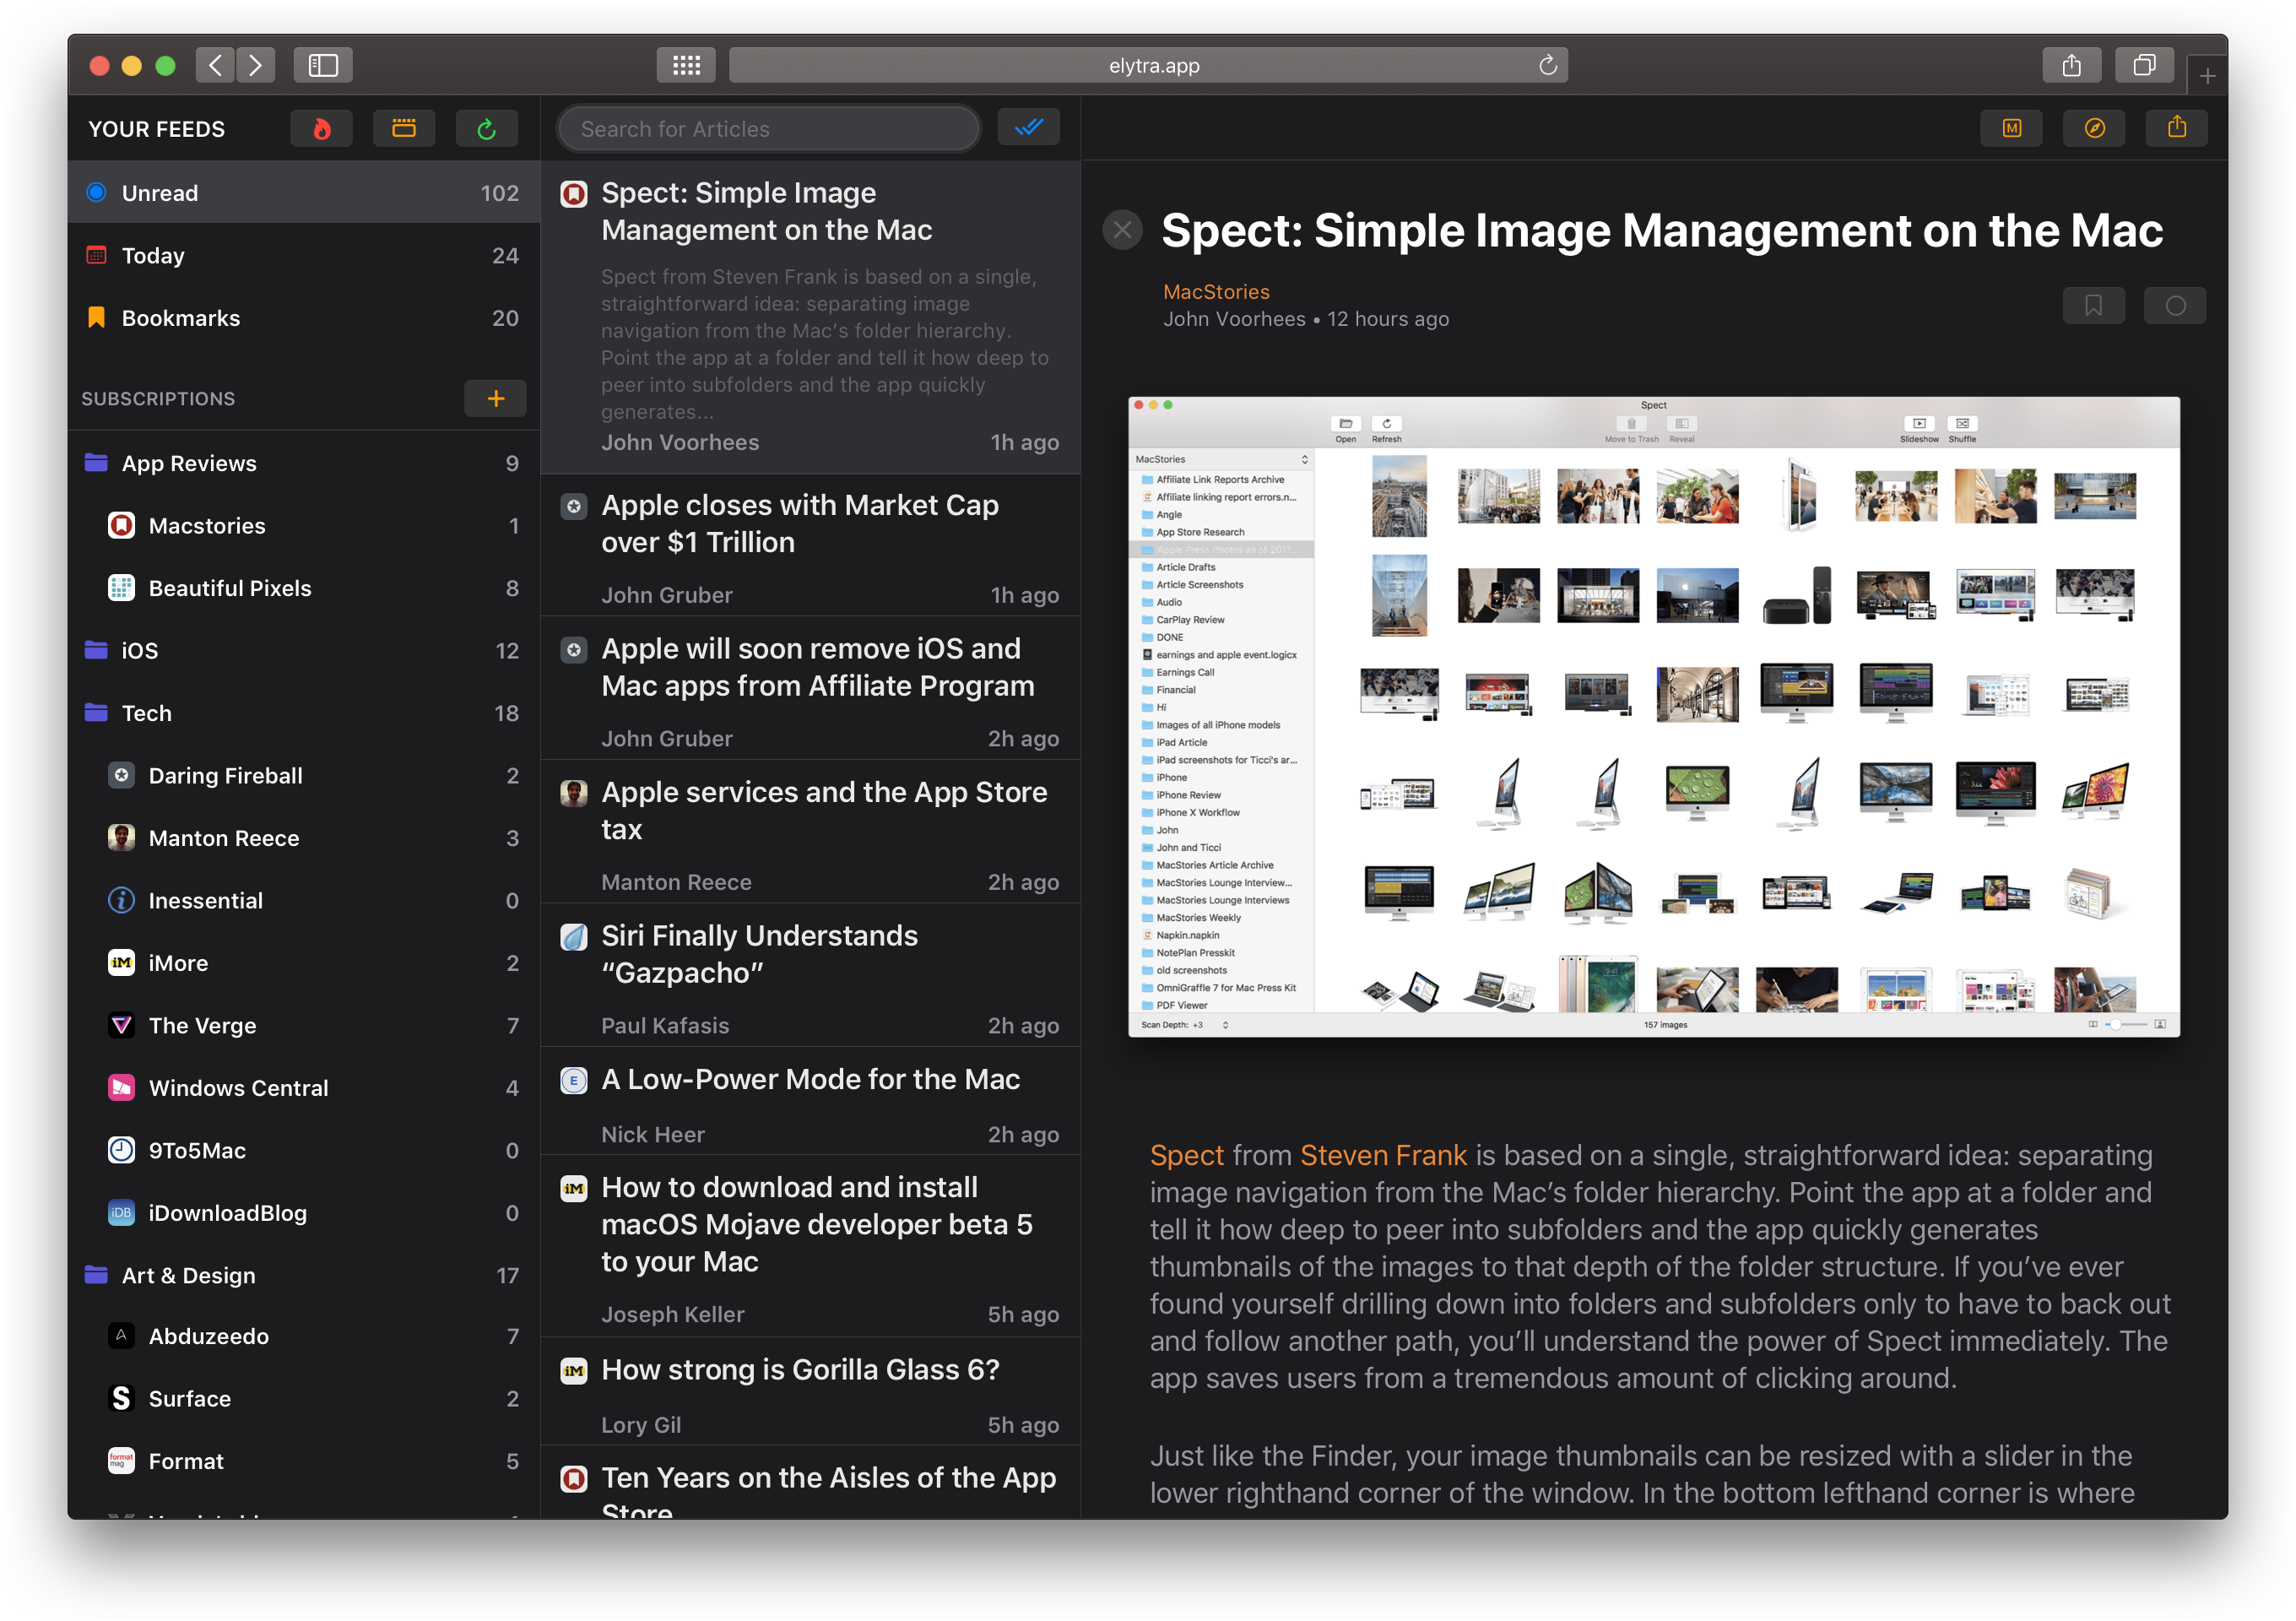Click the Safari forward arrow

click(x=255, y=65)
